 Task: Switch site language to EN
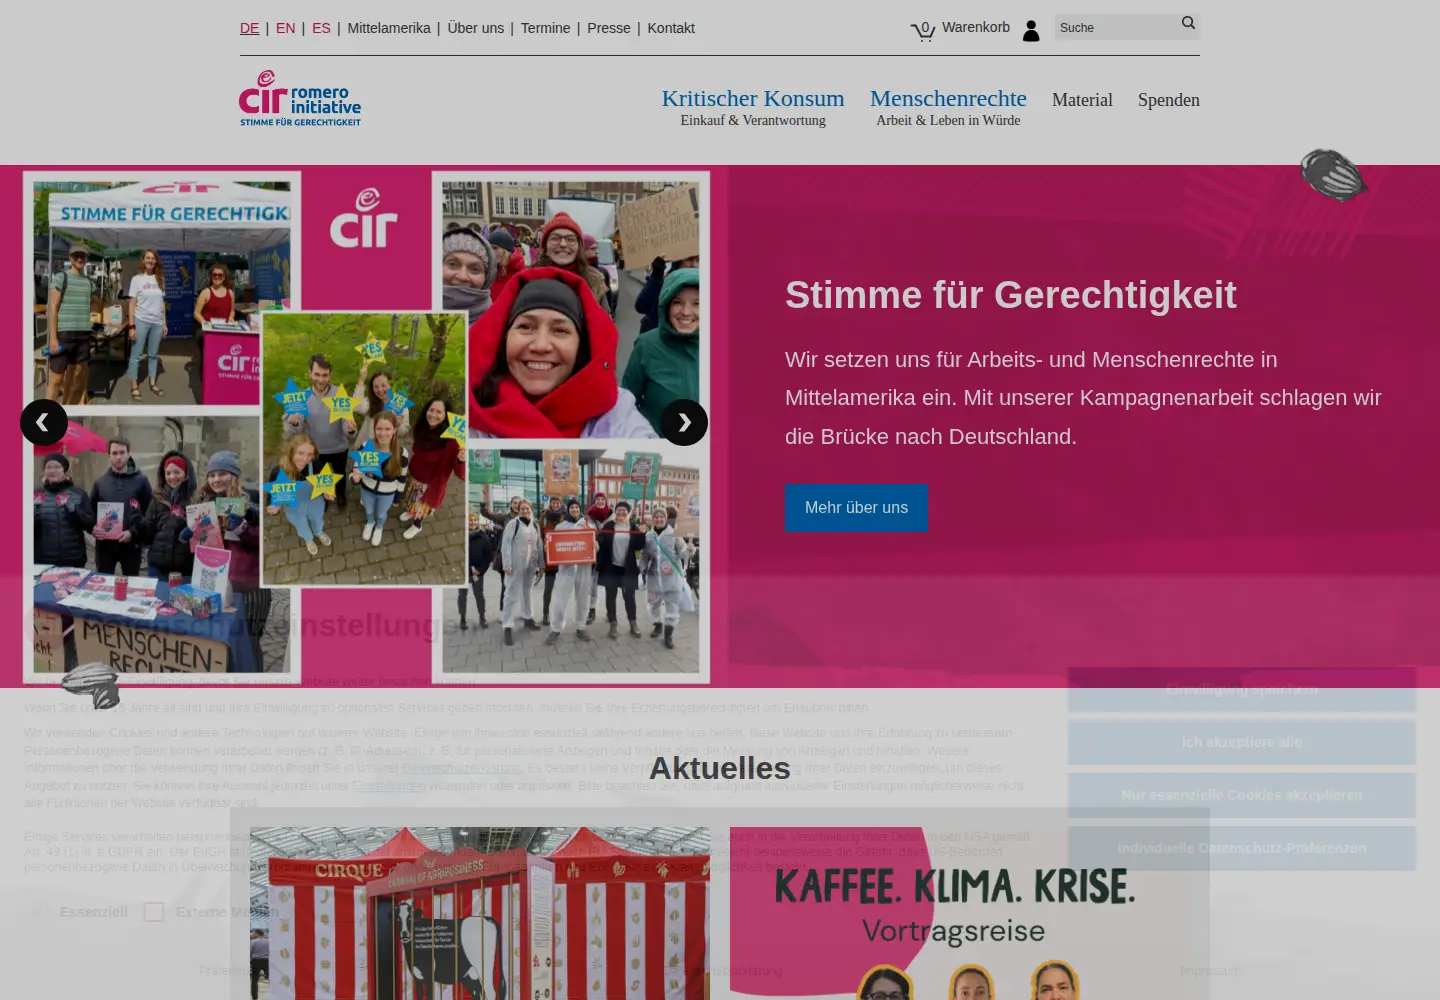(x=285, y=28)
